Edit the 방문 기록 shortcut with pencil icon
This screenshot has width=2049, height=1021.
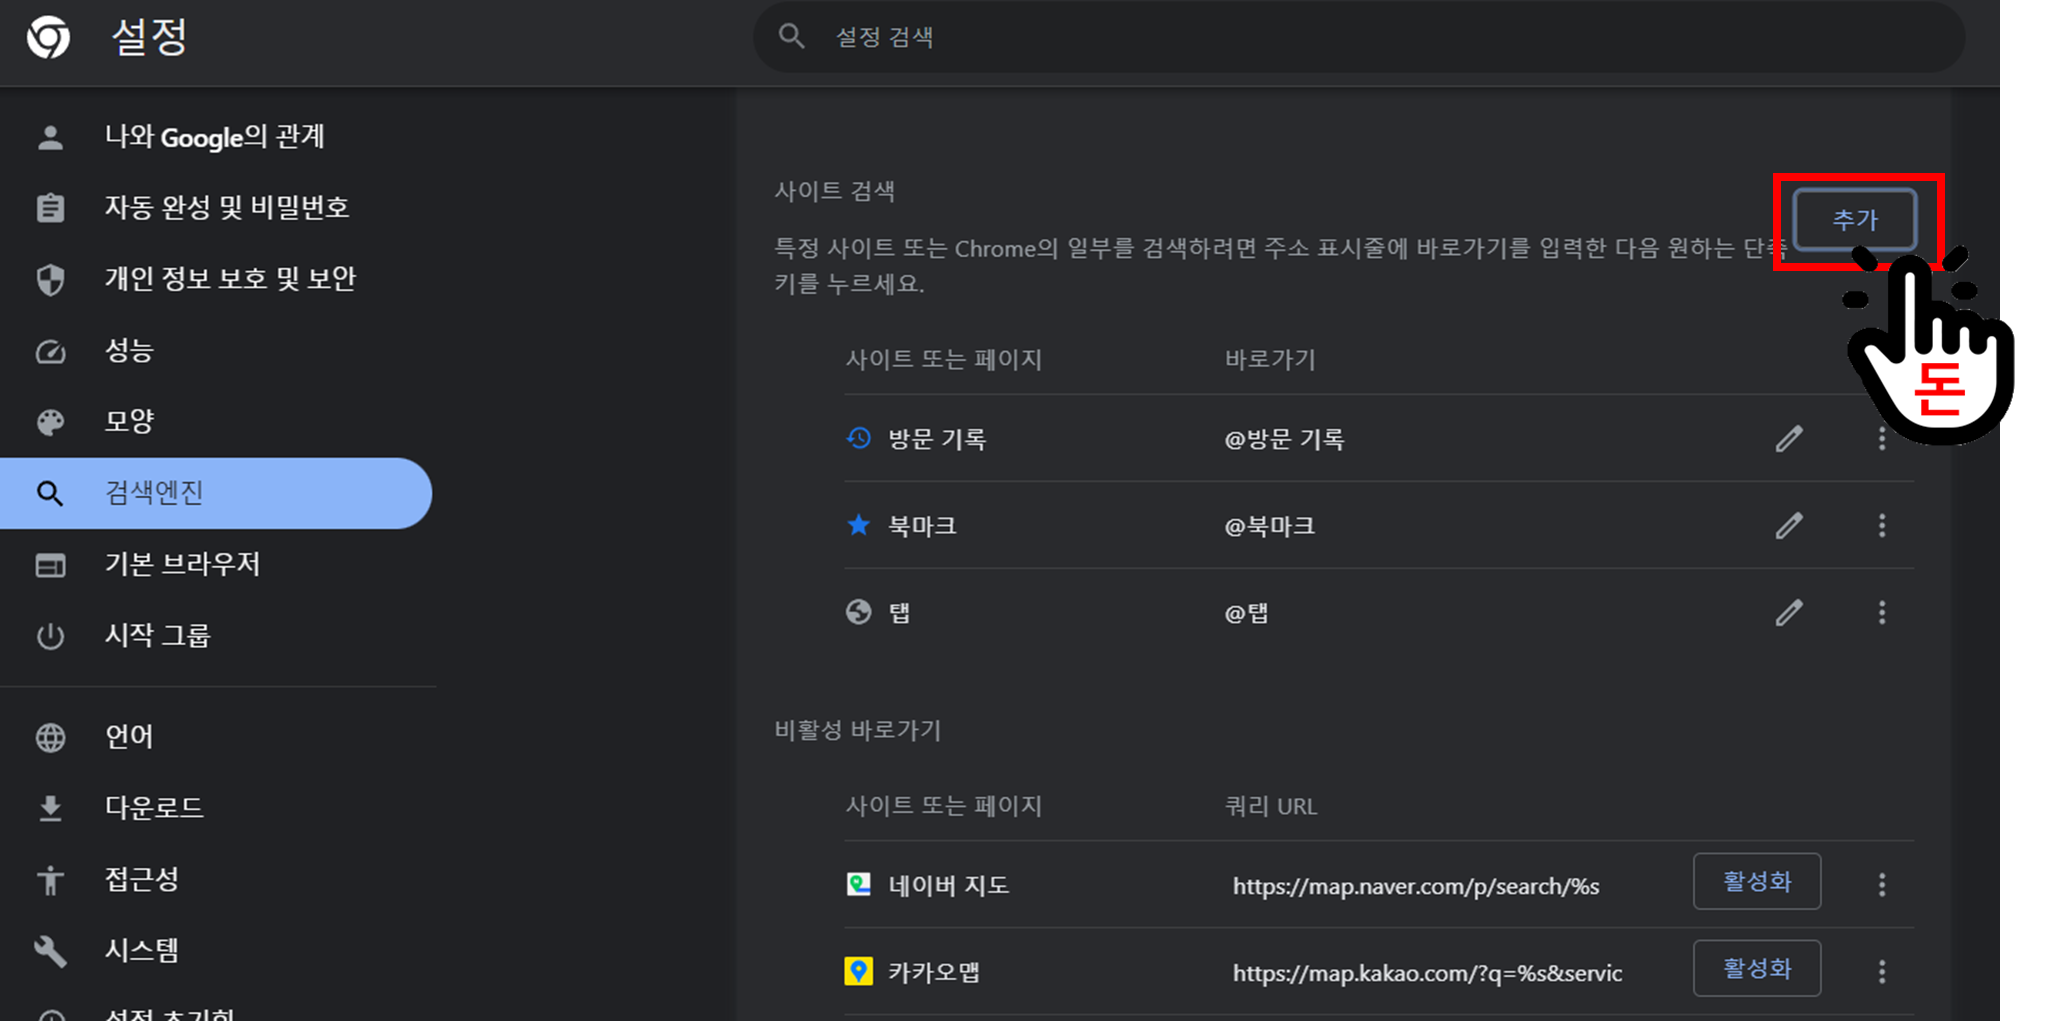click(1789, 439)
